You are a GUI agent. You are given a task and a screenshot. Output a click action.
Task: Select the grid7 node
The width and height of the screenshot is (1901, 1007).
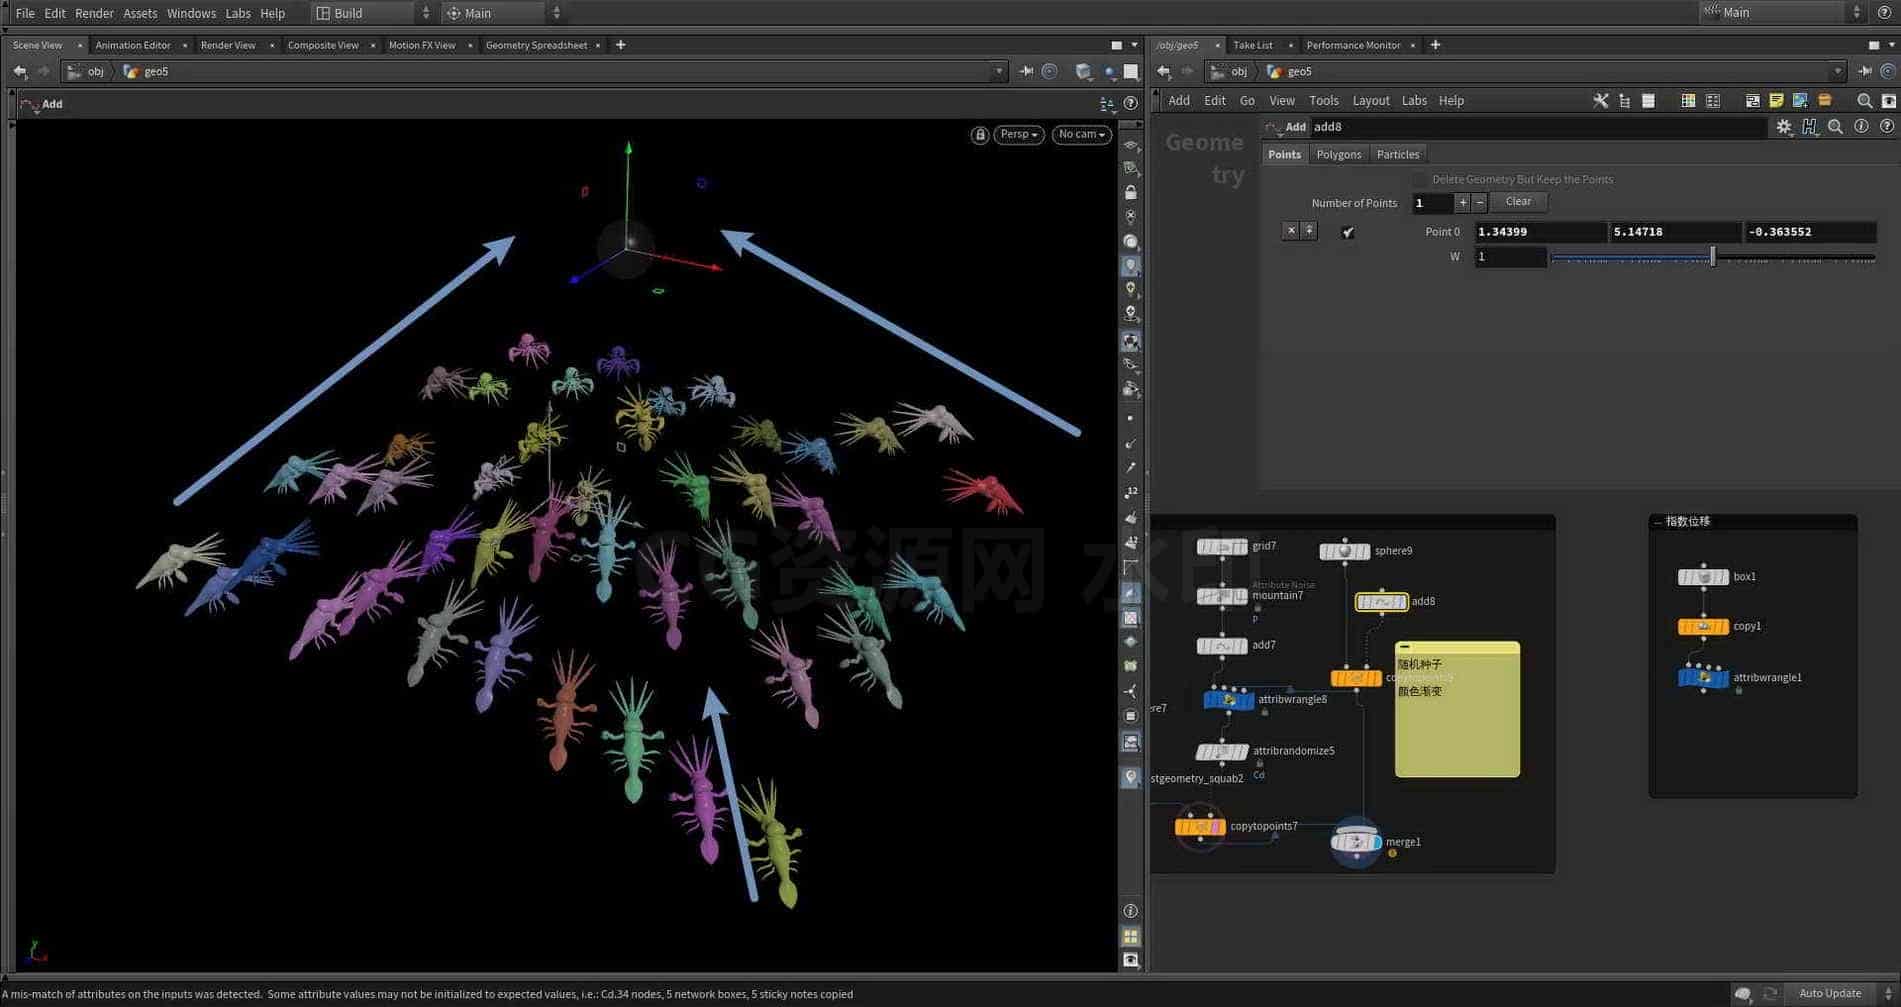pos(1222,546)
